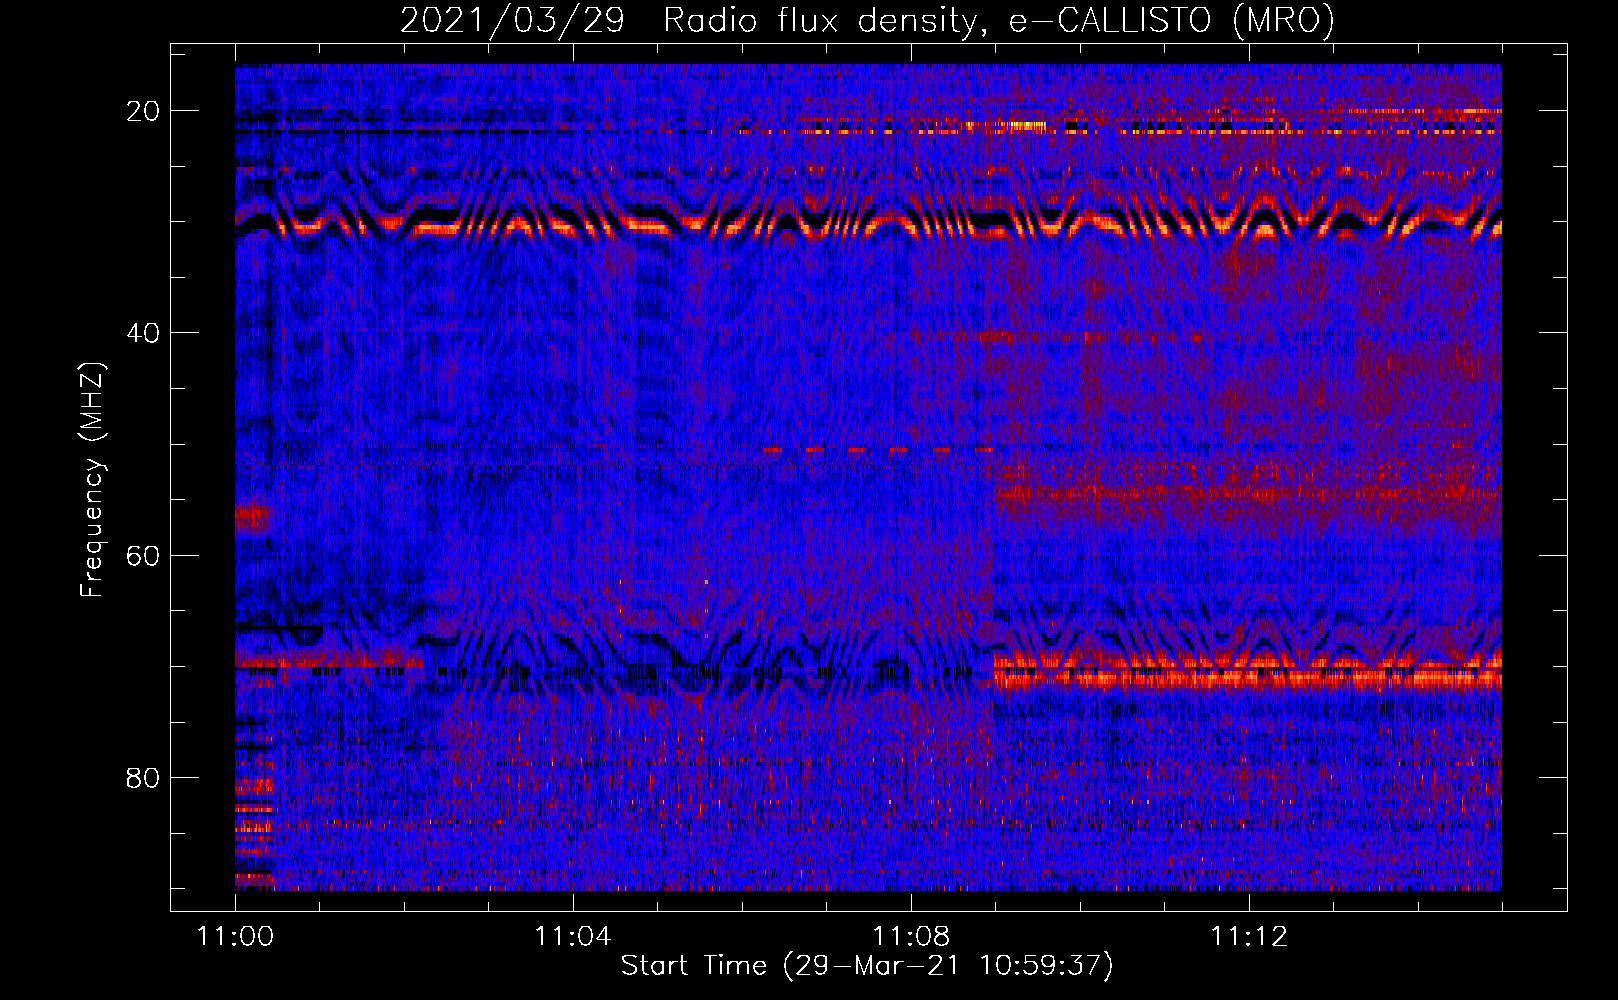Click the '11:04' time tick label
1618x1000 pixels.
tap(573, 937)
